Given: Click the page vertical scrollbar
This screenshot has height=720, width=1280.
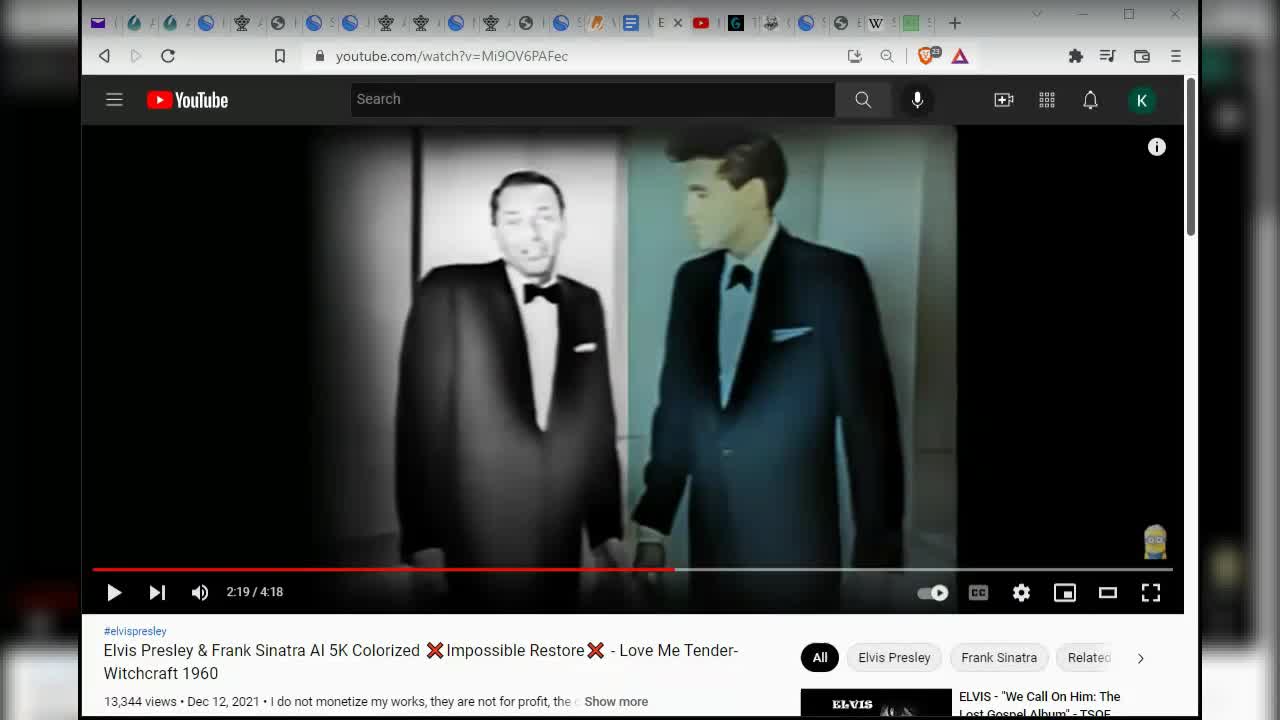Looking at the screenshot, I should click(1190, 157).
